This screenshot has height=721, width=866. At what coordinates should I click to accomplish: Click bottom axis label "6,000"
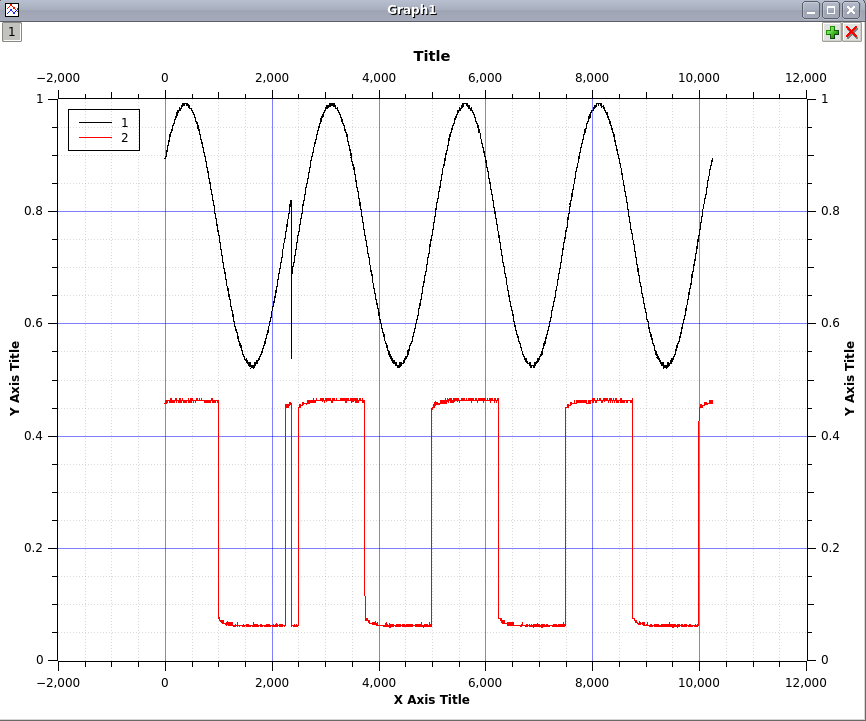click(485, 683)
